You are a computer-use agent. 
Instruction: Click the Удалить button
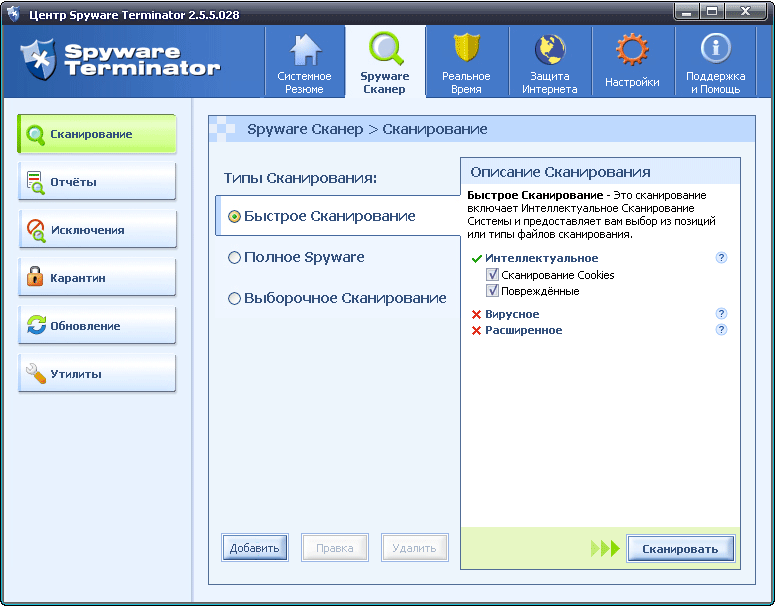(414, 548)
